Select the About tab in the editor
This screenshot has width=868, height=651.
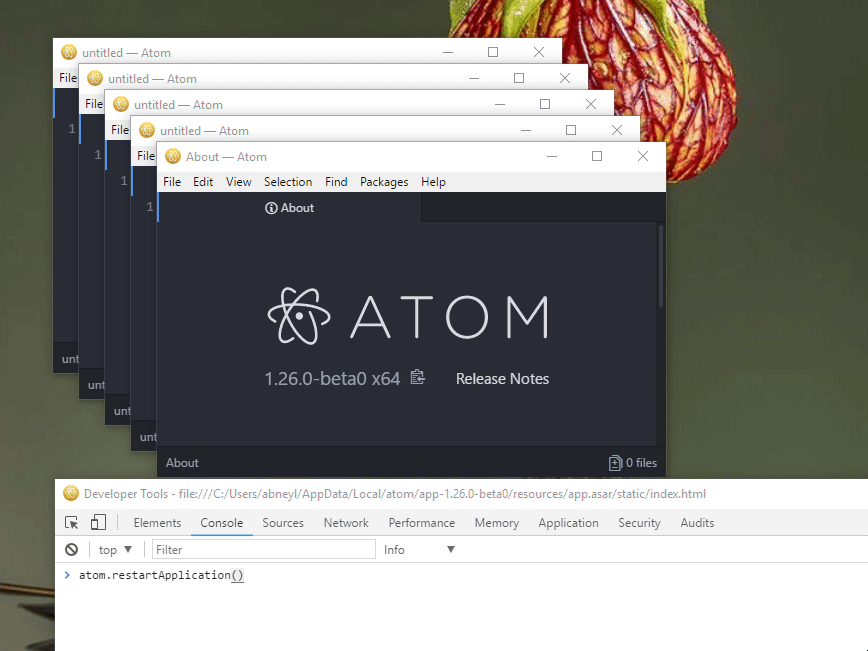289,208
